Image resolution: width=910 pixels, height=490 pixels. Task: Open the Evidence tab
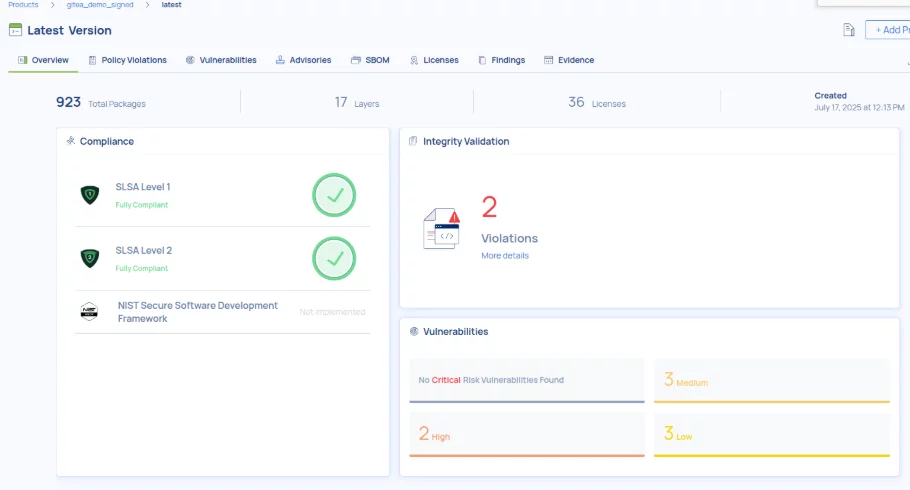[x=569, y=60]
